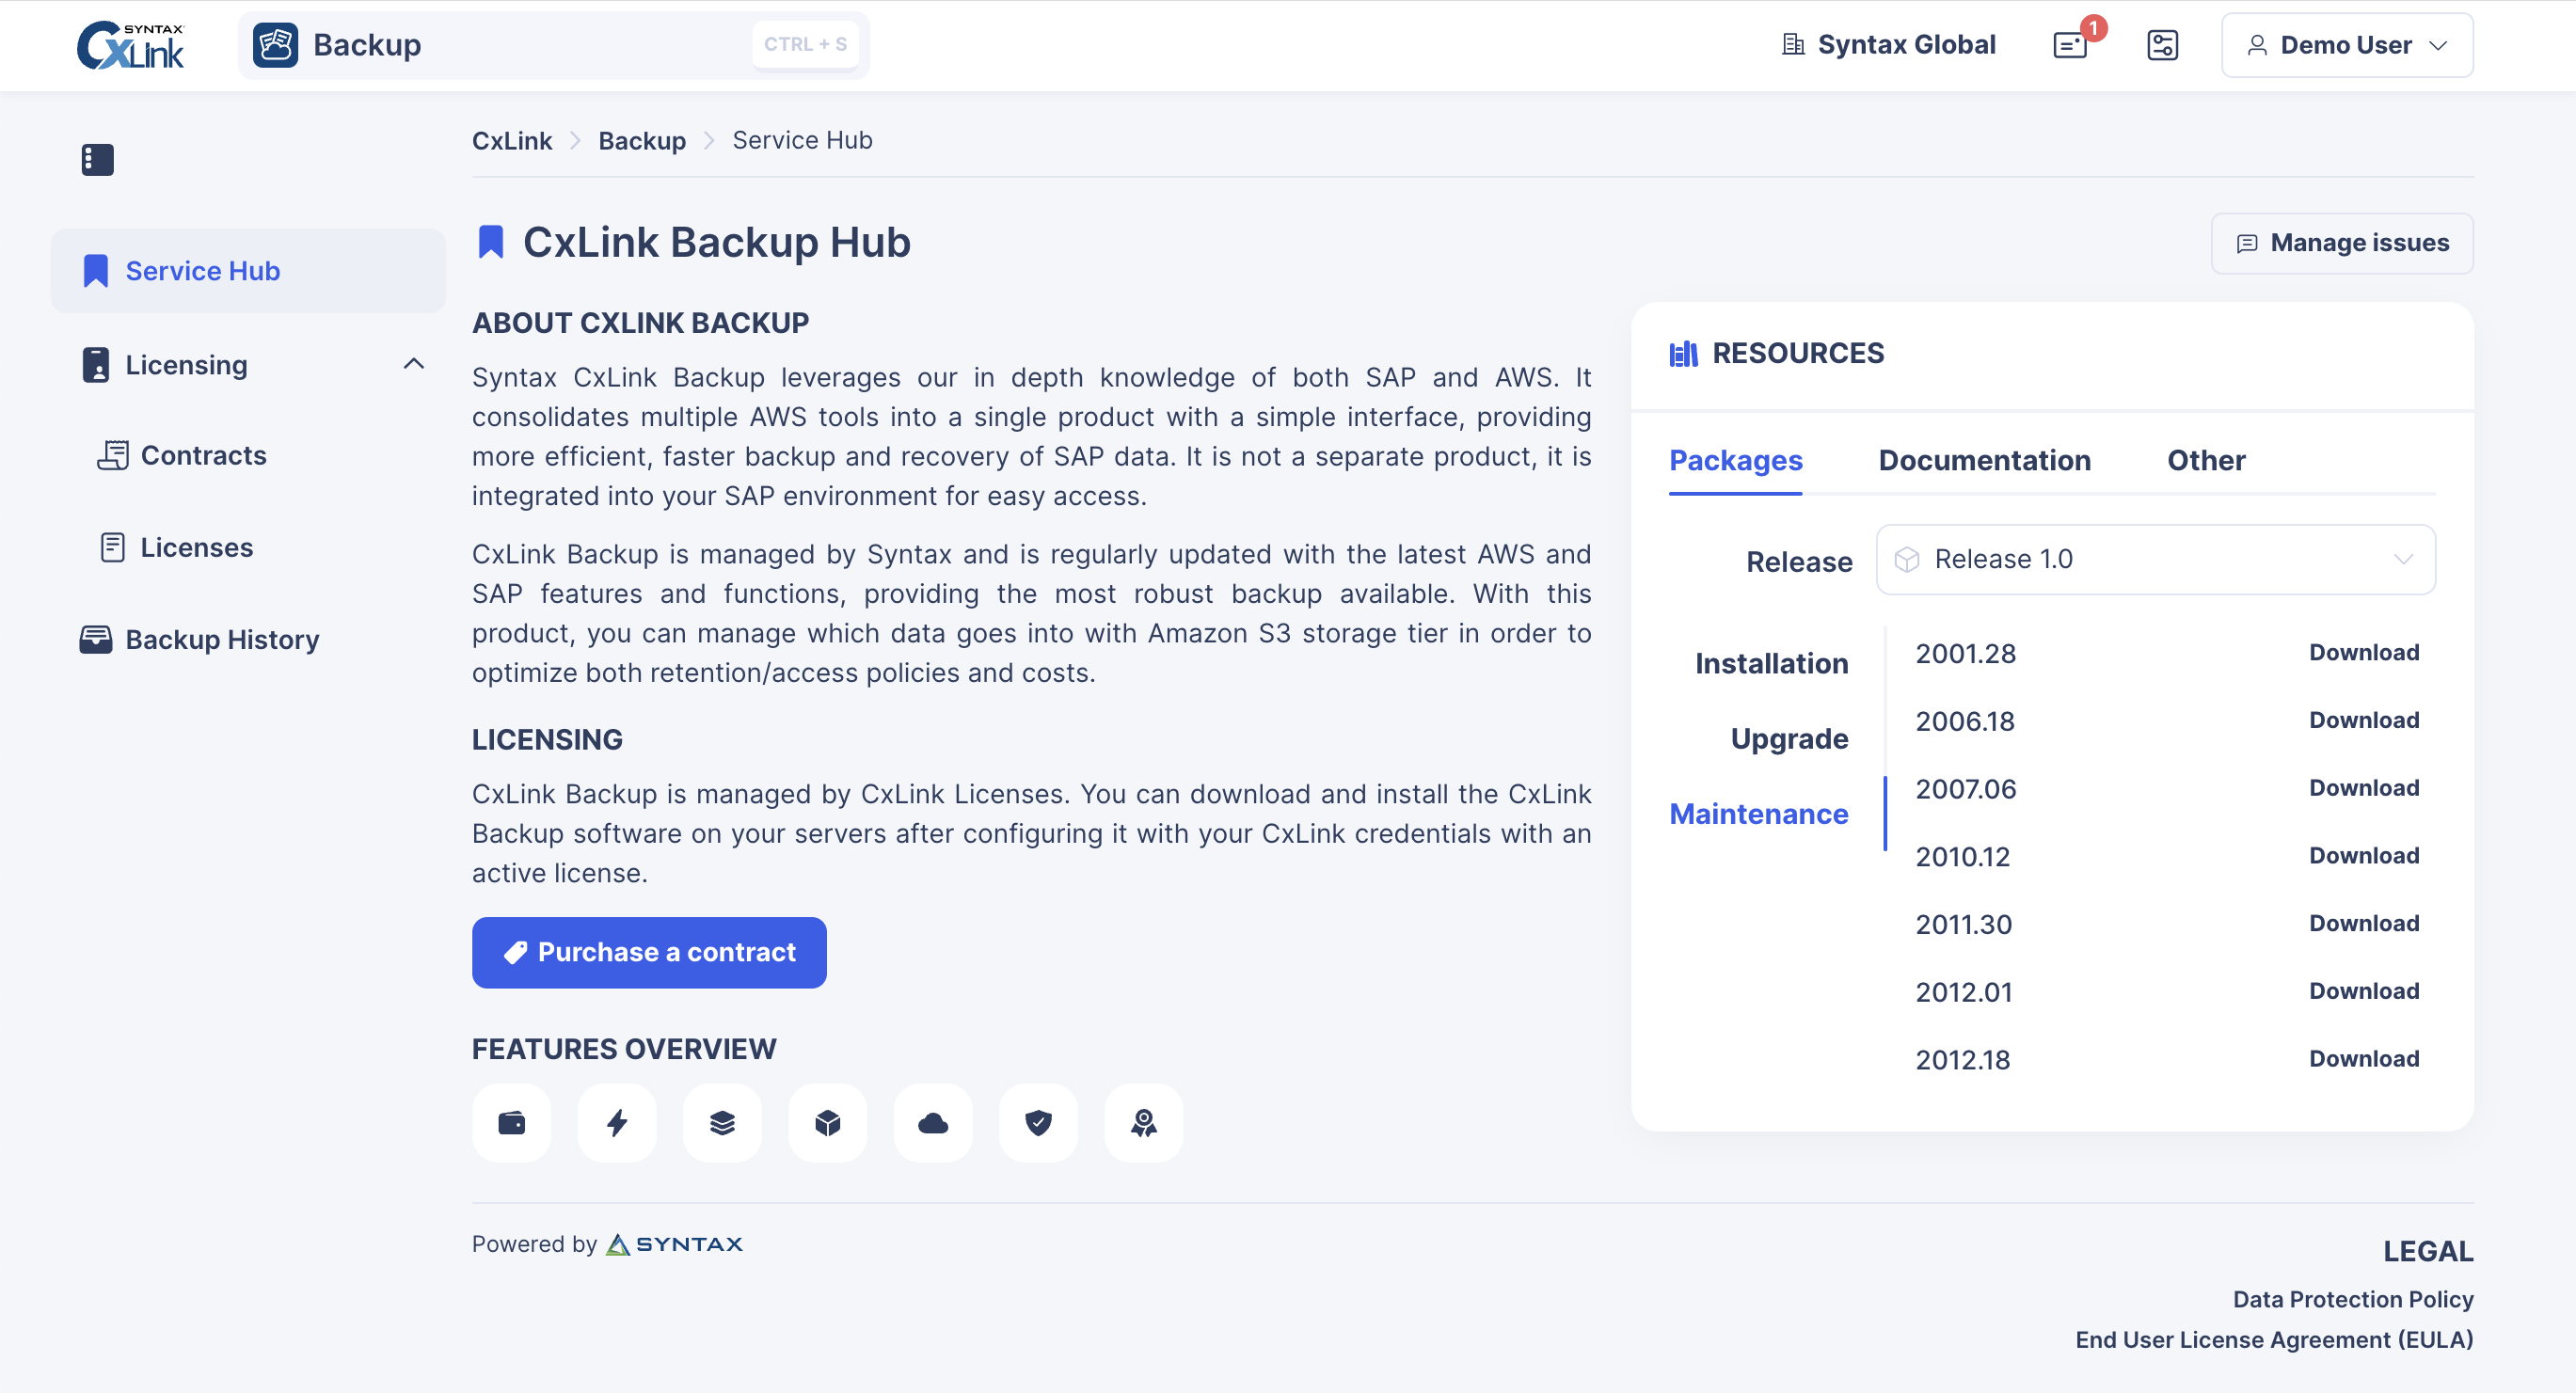Screen dimensions: 2576x1393
Task: Click the award ribbon feature icon
Action: point(1143,1123)
